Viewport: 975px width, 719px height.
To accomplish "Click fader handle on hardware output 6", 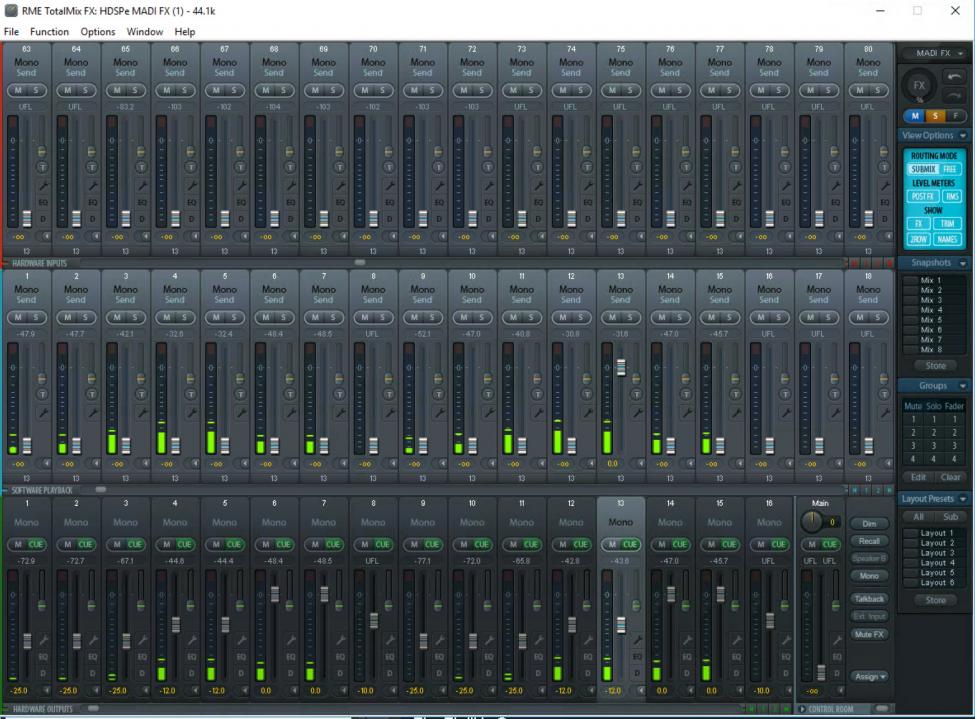I will 274,593.
